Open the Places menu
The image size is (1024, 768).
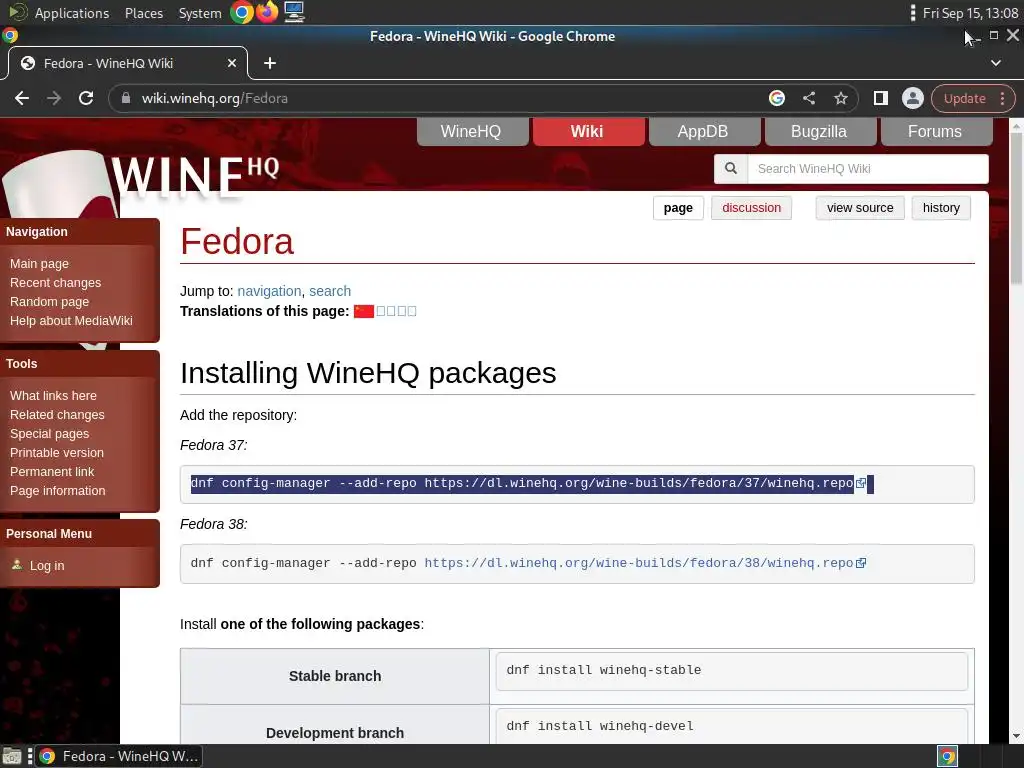point(144,13)
